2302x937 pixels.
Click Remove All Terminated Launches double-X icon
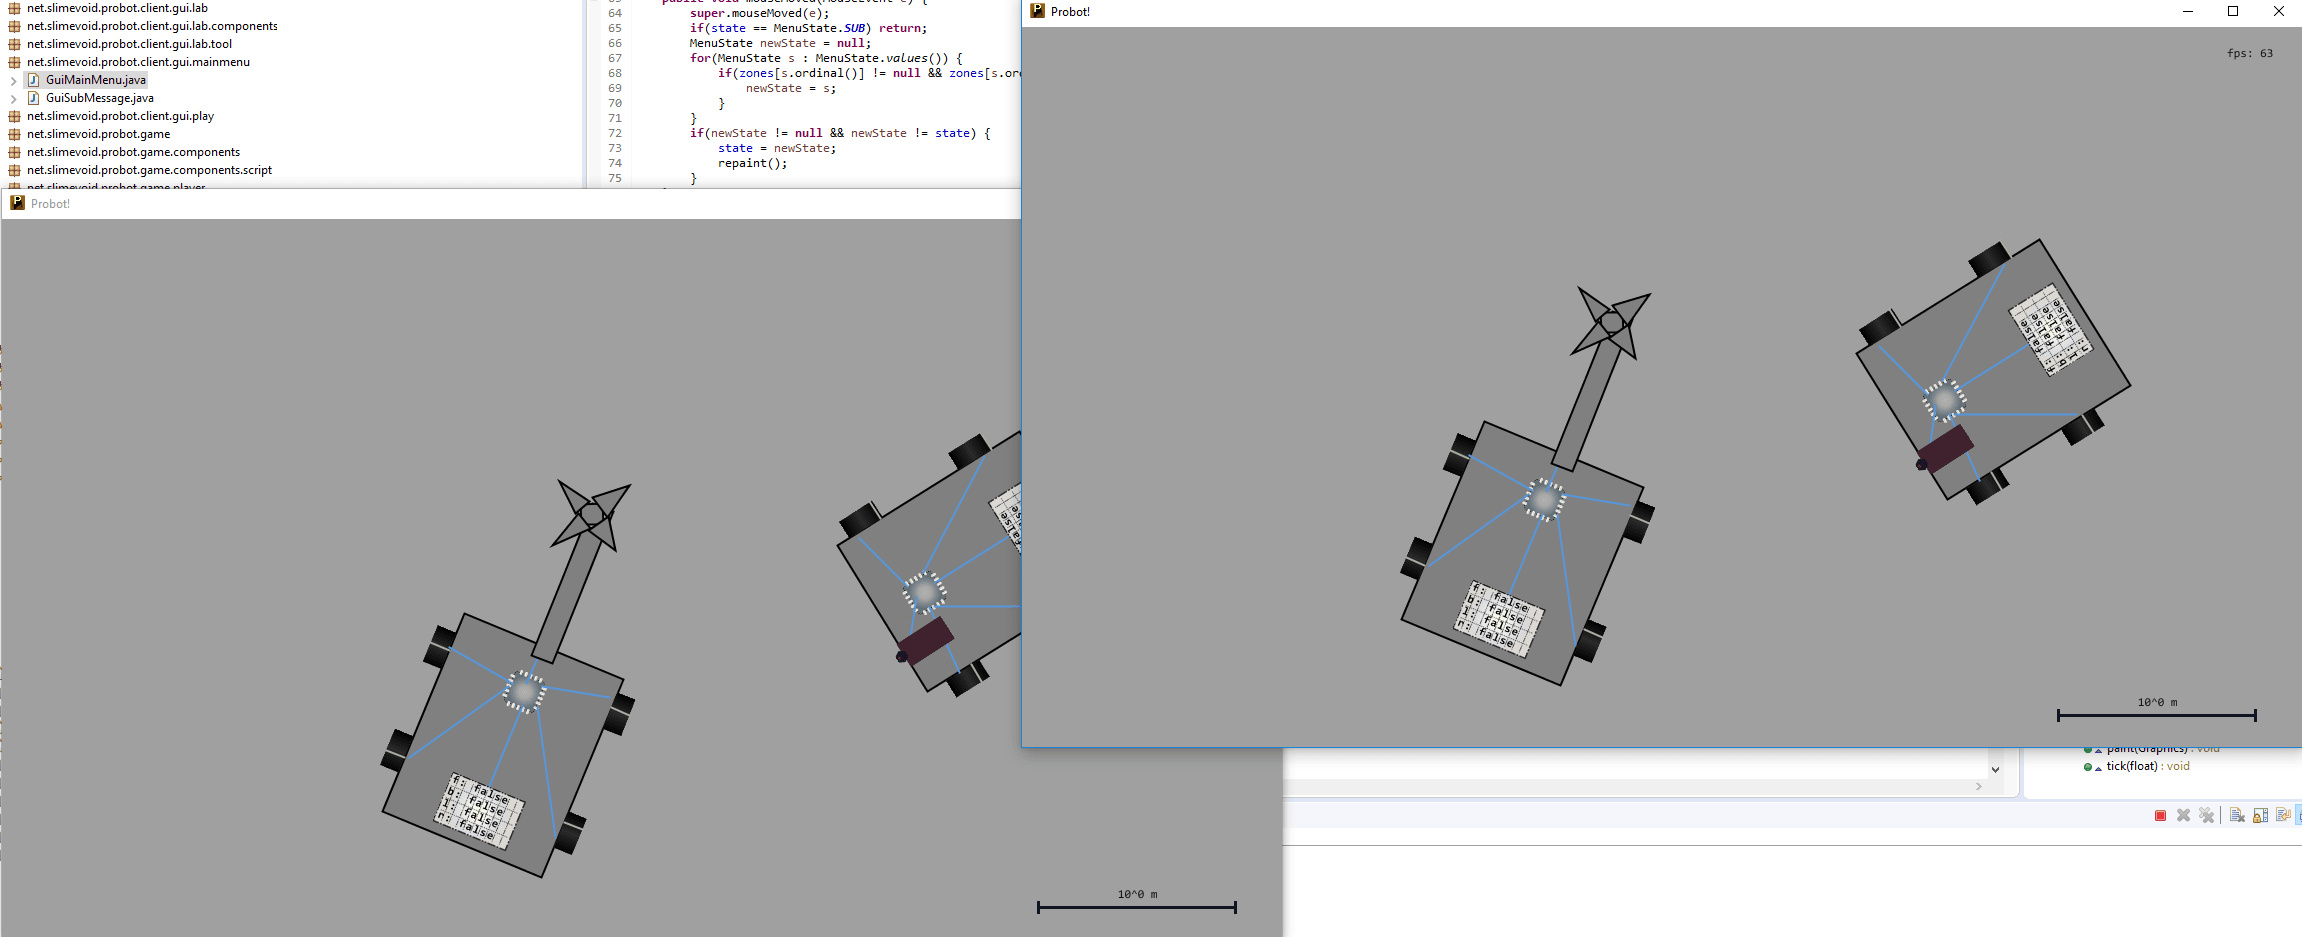coord(2207,815)
